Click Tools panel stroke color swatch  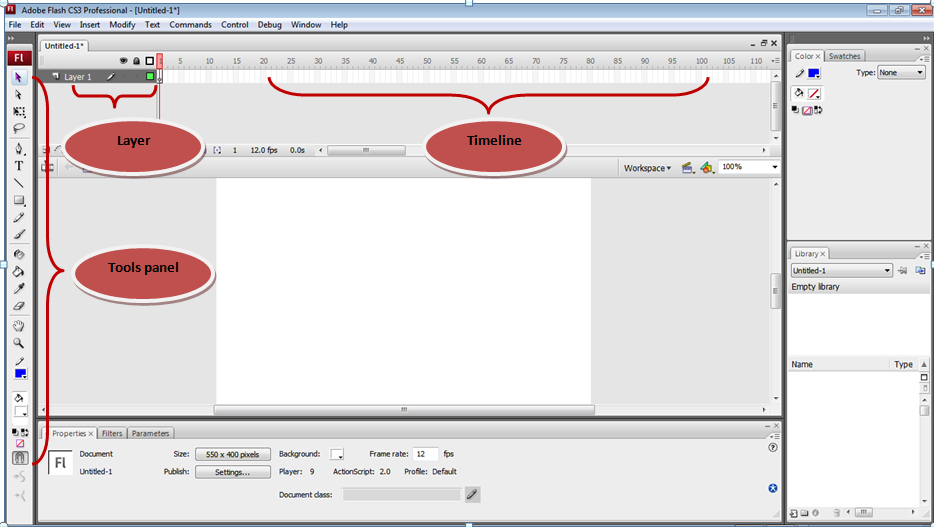[20, 374]
